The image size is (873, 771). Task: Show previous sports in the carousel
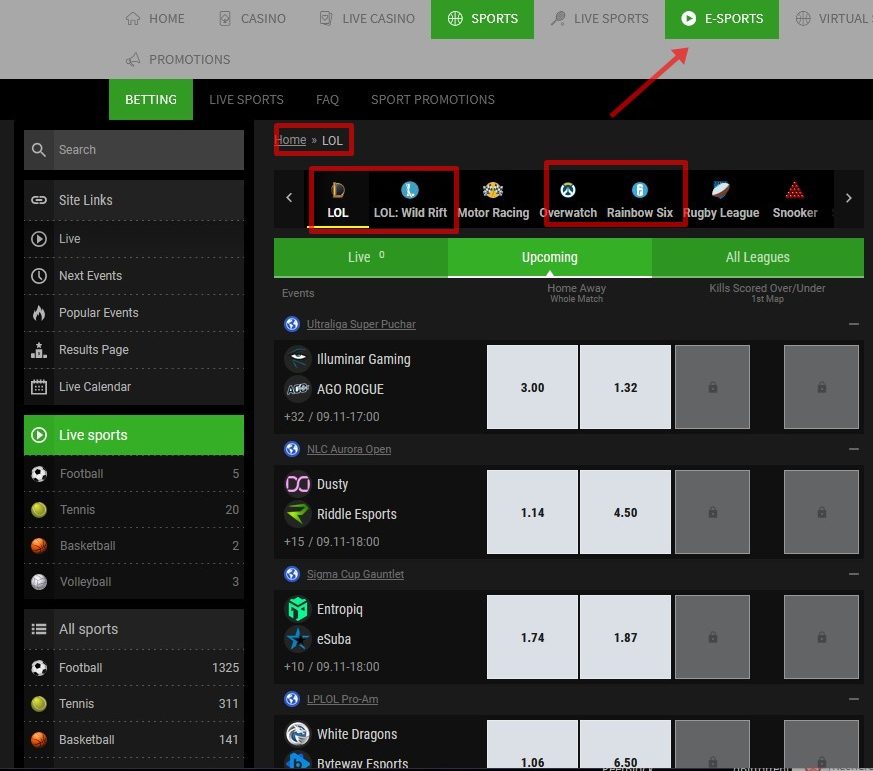(289, 198)
